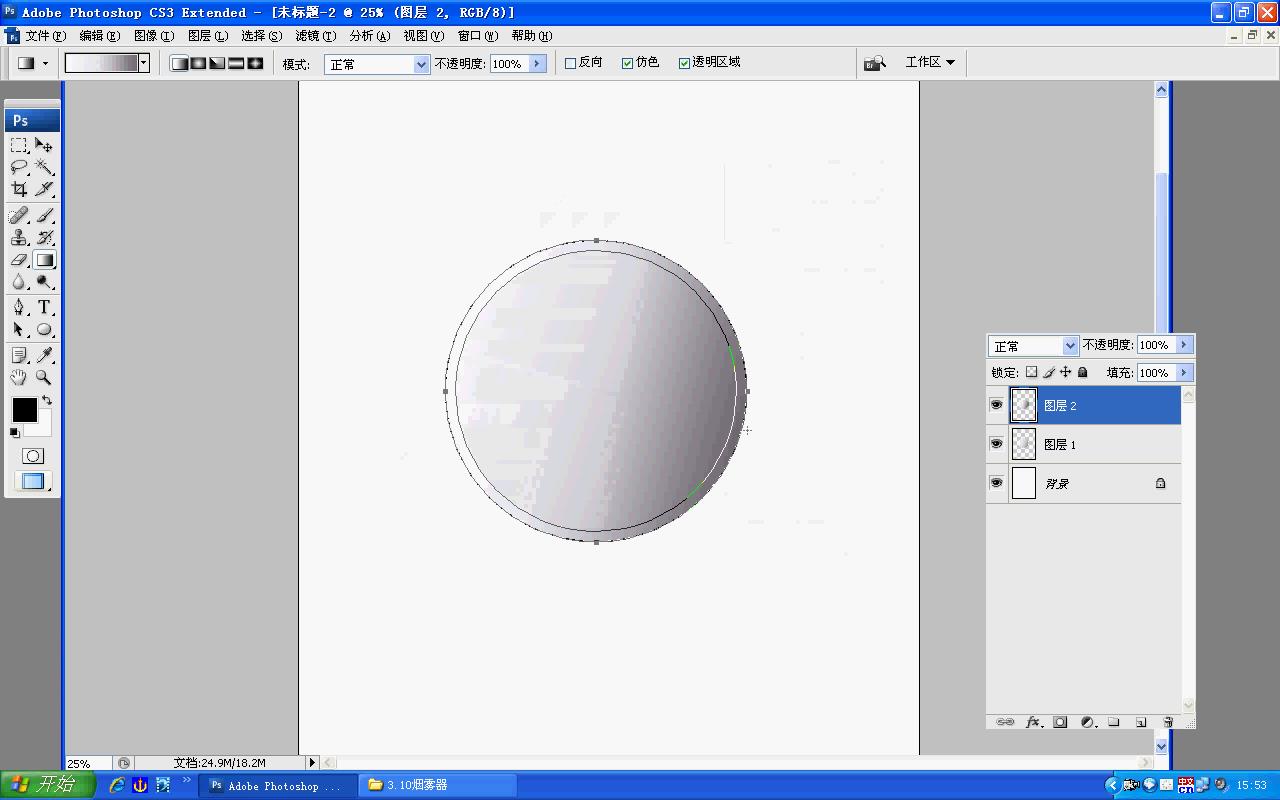Image resolution: width=1280 pixels, height=800 pixels.
Task: Select the Pen tool
Action: (19, 307)
